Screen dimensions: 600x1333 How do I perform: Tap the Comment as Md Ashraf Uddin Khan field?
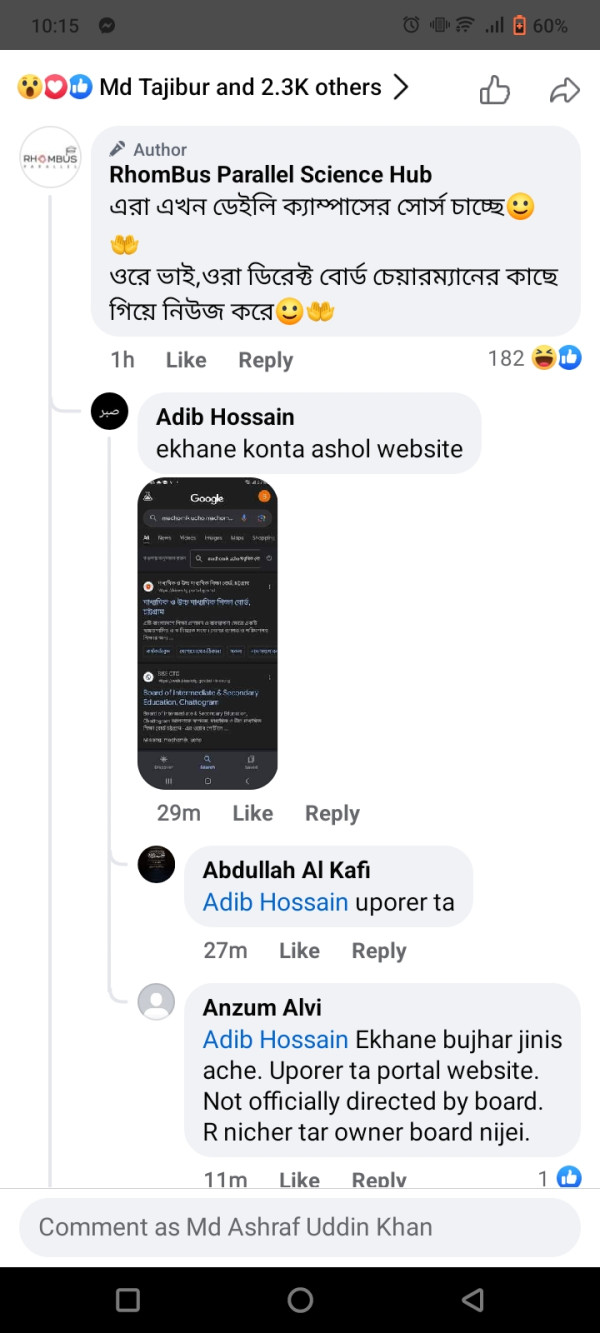click(x=300, y=1227)
